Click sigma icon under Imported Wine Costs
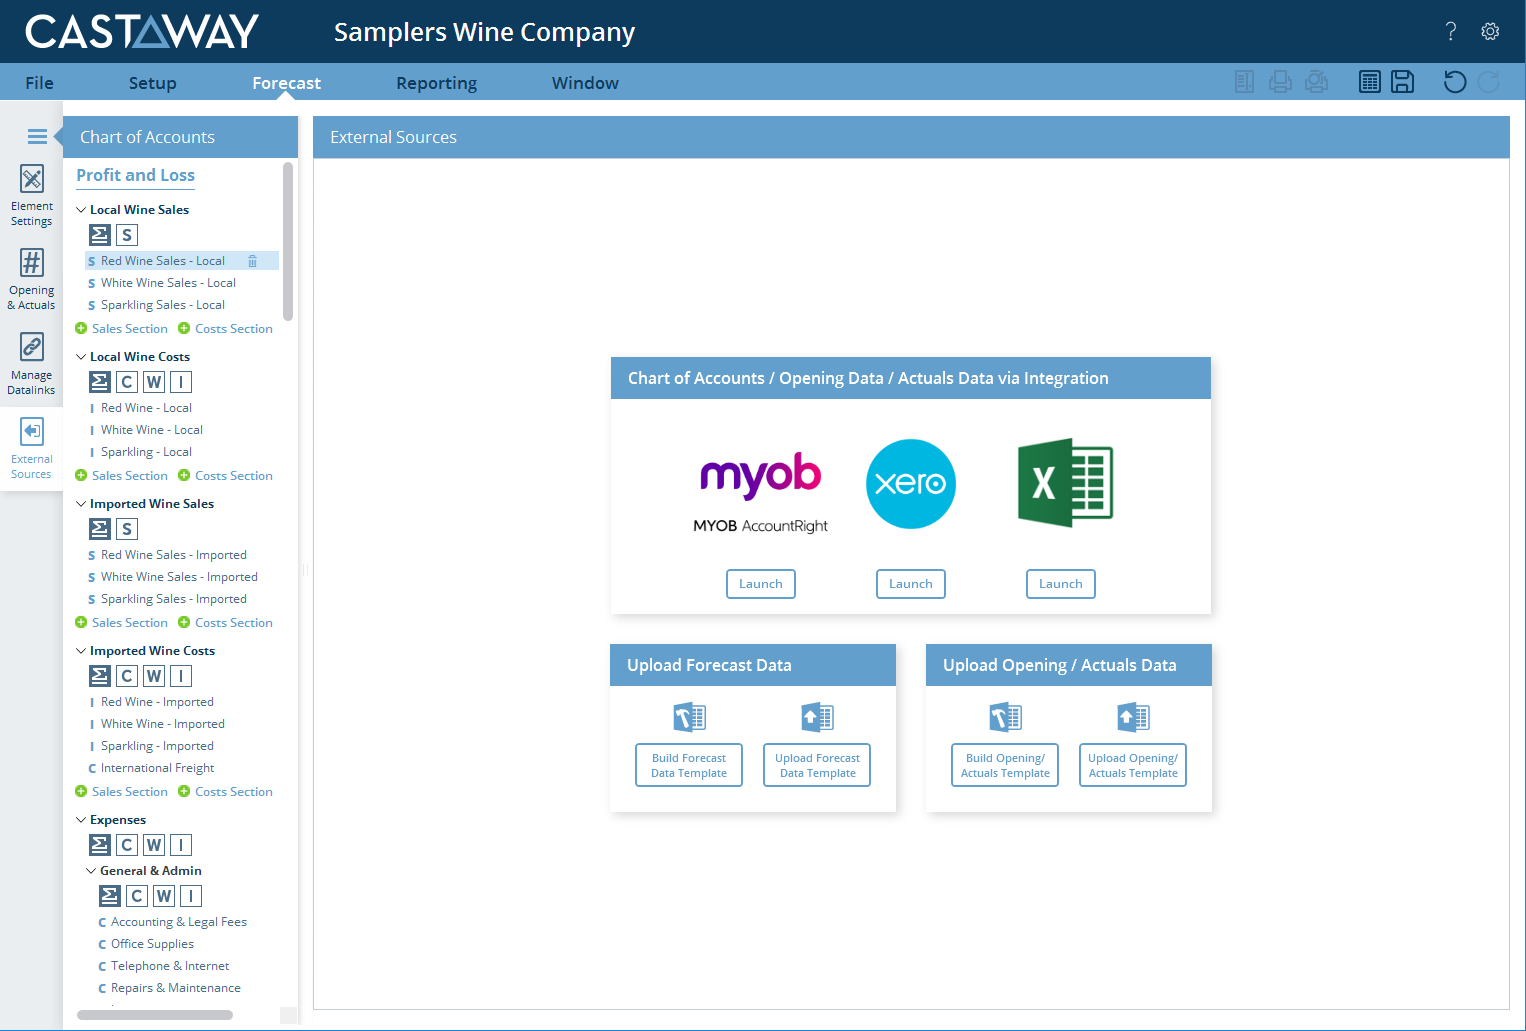 100,676
